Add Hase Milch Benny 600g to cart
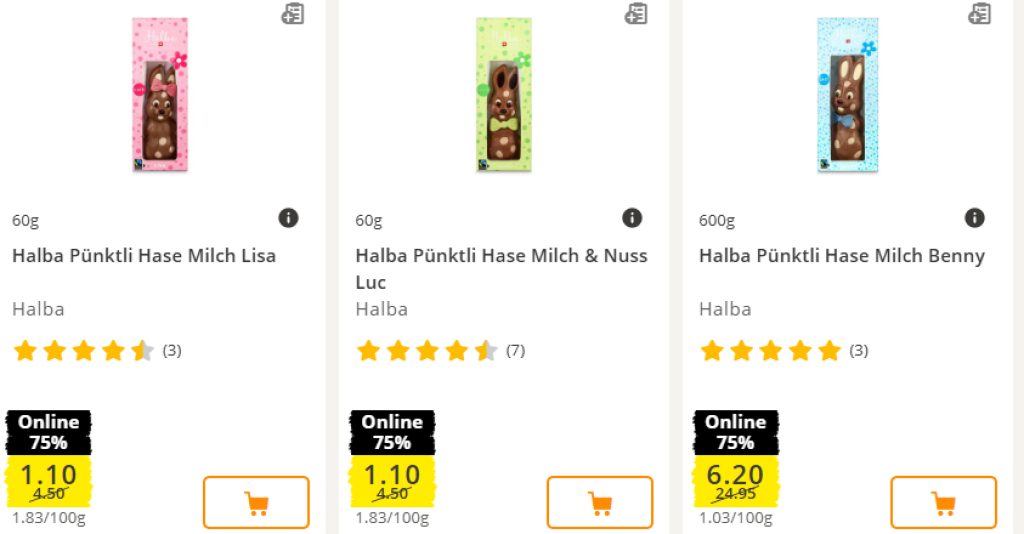The height and width of the screenshot is (534, 1024). 943,502
